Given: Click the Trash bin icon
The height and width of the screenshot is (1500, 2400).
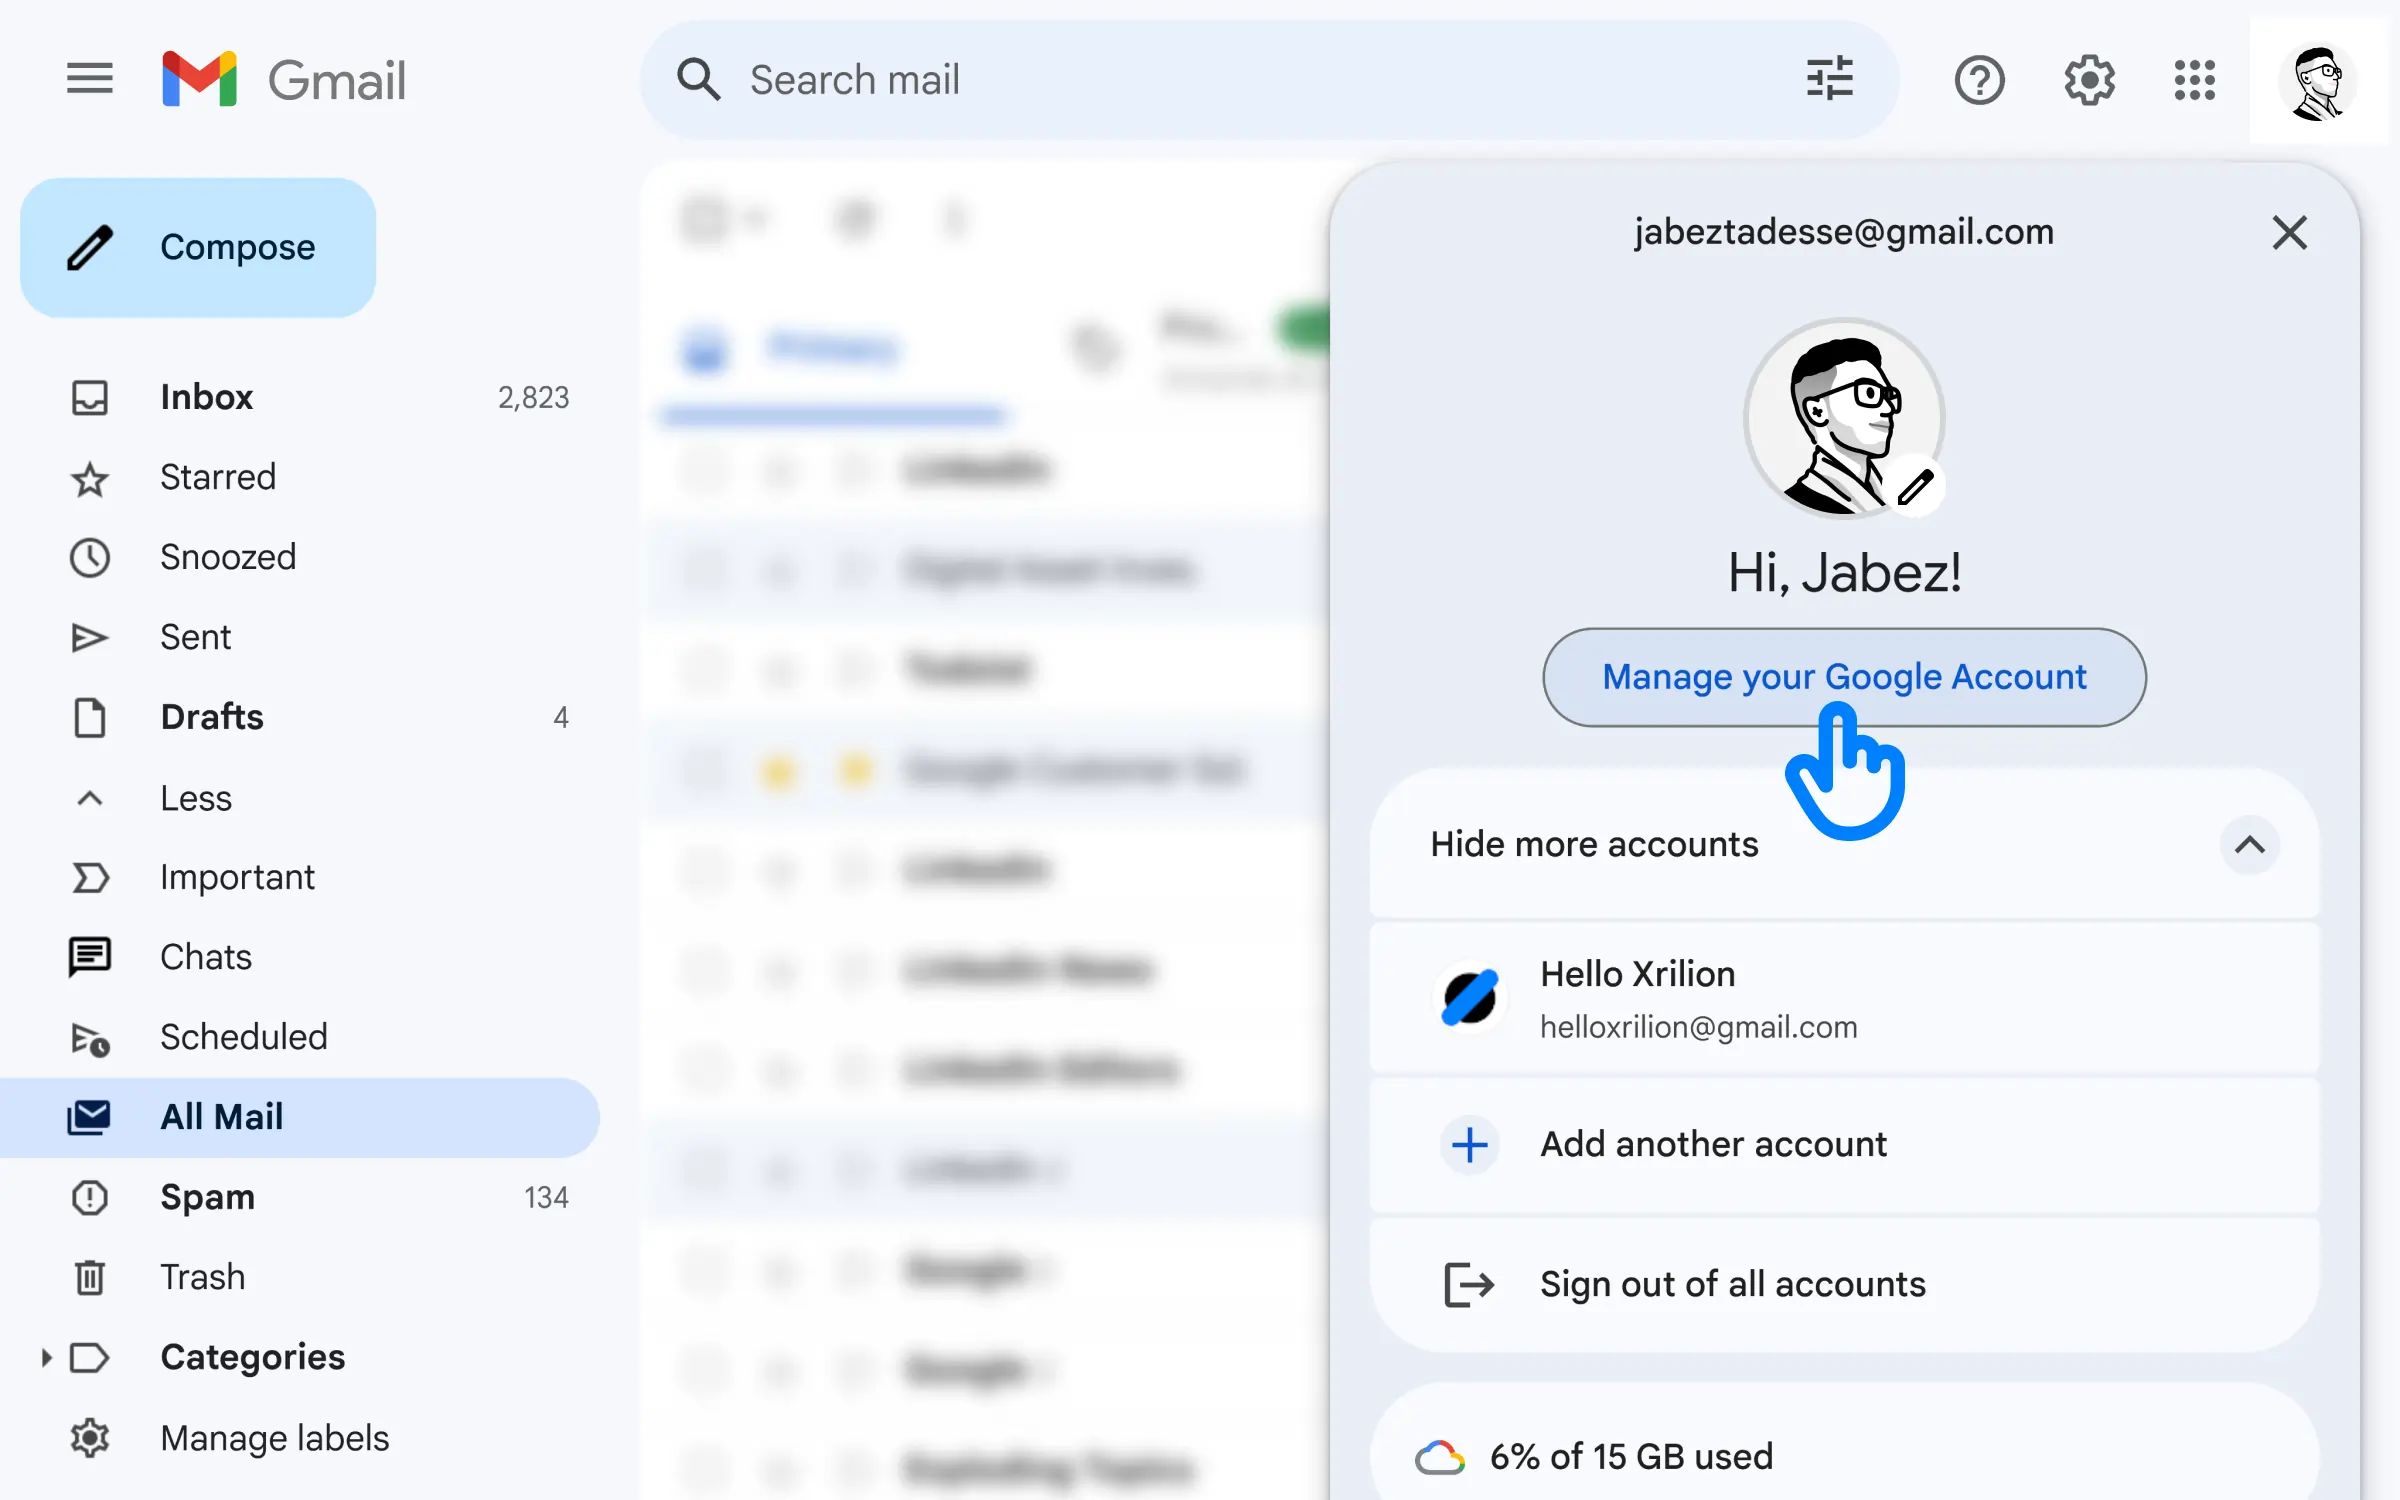Looking at the screenshot, I should pos(89,1277).
